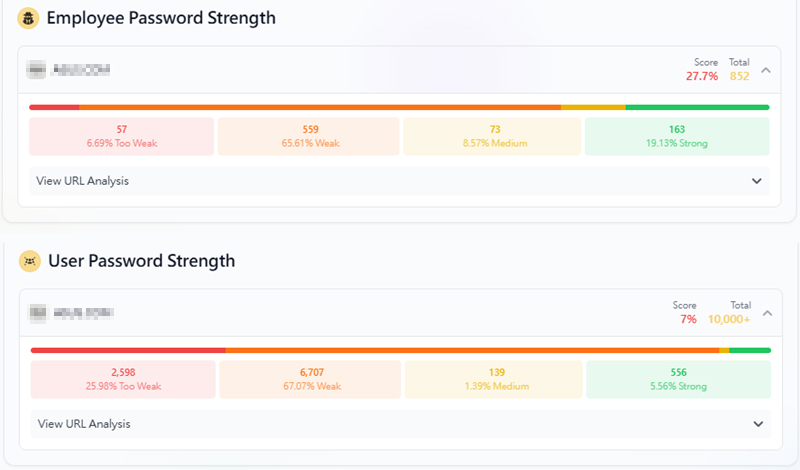Click the green segment of employee strength bar

click(697, 107)
